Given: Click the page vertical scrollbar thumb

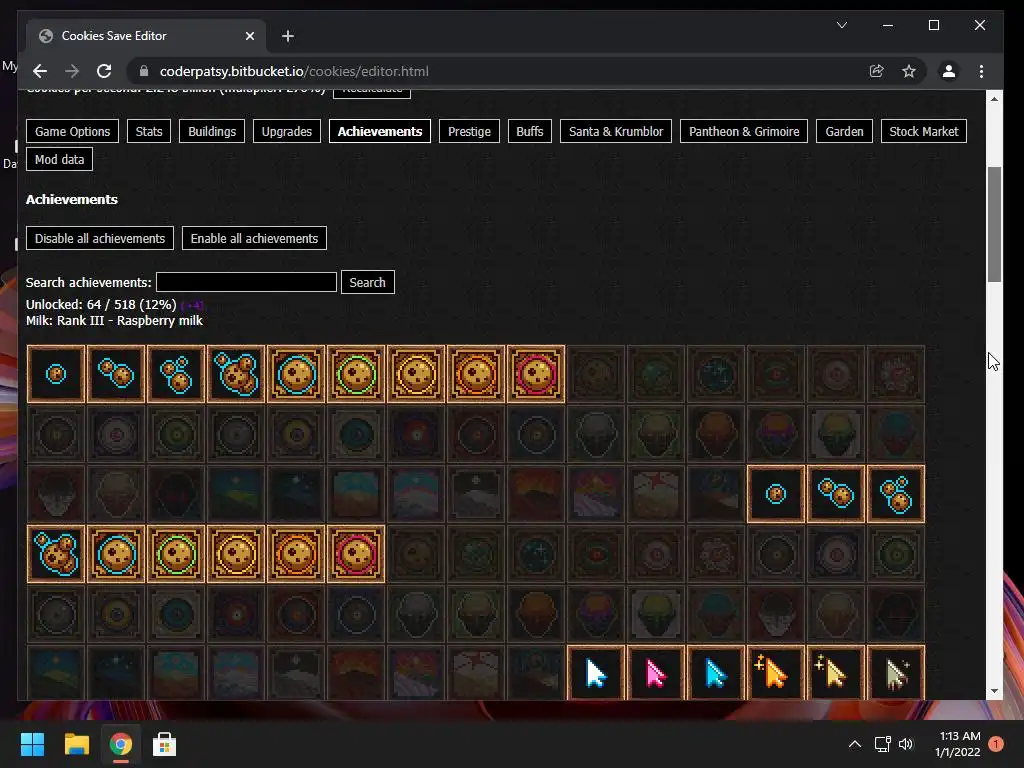Looking at the screenshot, I should point(994,224).
